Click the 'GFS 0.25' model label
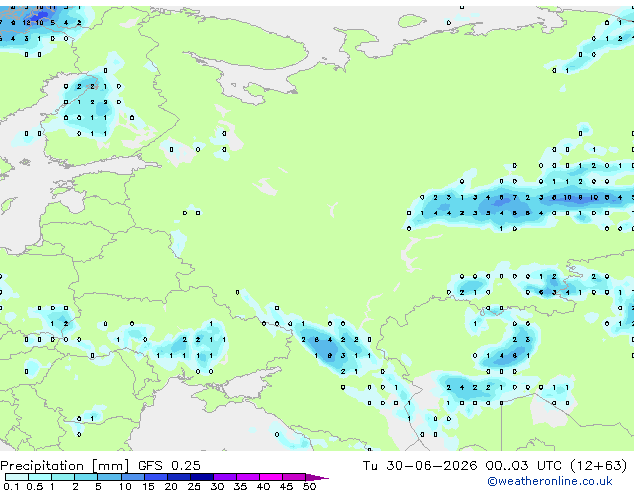634x490 pixels. tap(169, 465)
